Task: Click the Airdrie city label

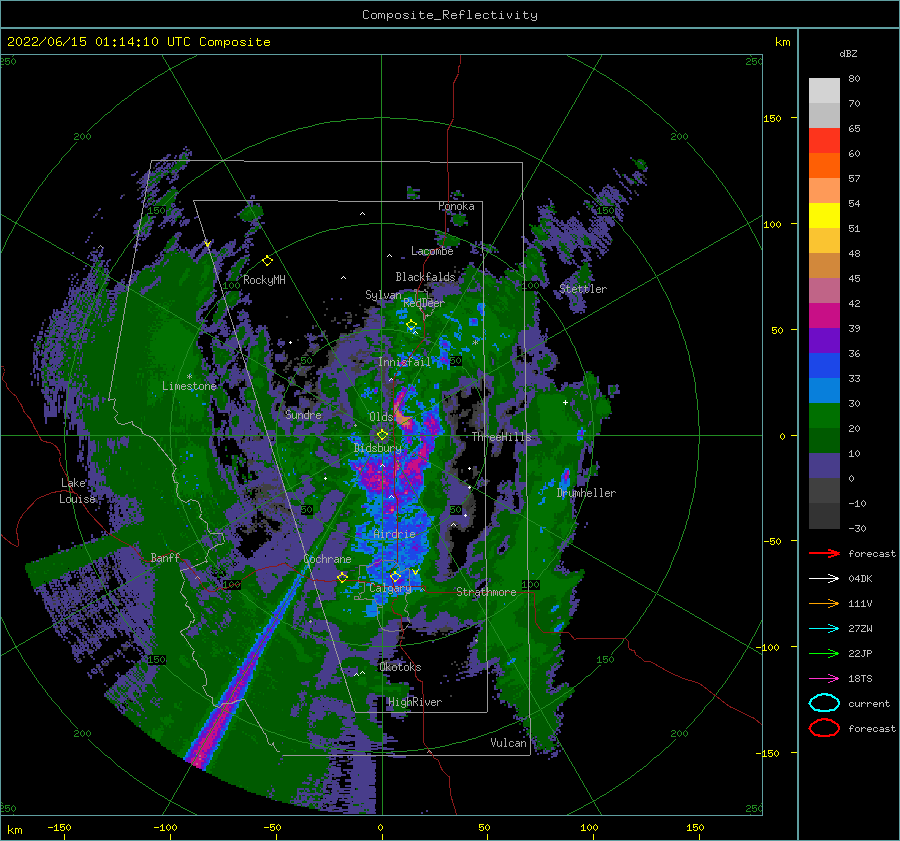Action: click(394, 534)
